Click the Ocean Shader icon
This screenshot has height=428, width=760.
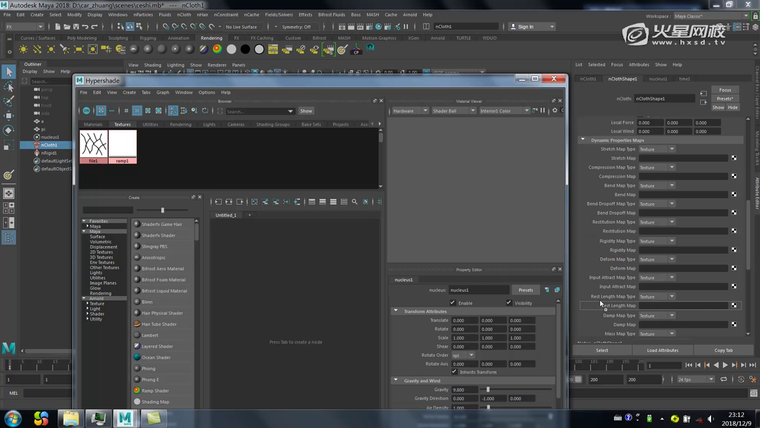tap(135, 357)
